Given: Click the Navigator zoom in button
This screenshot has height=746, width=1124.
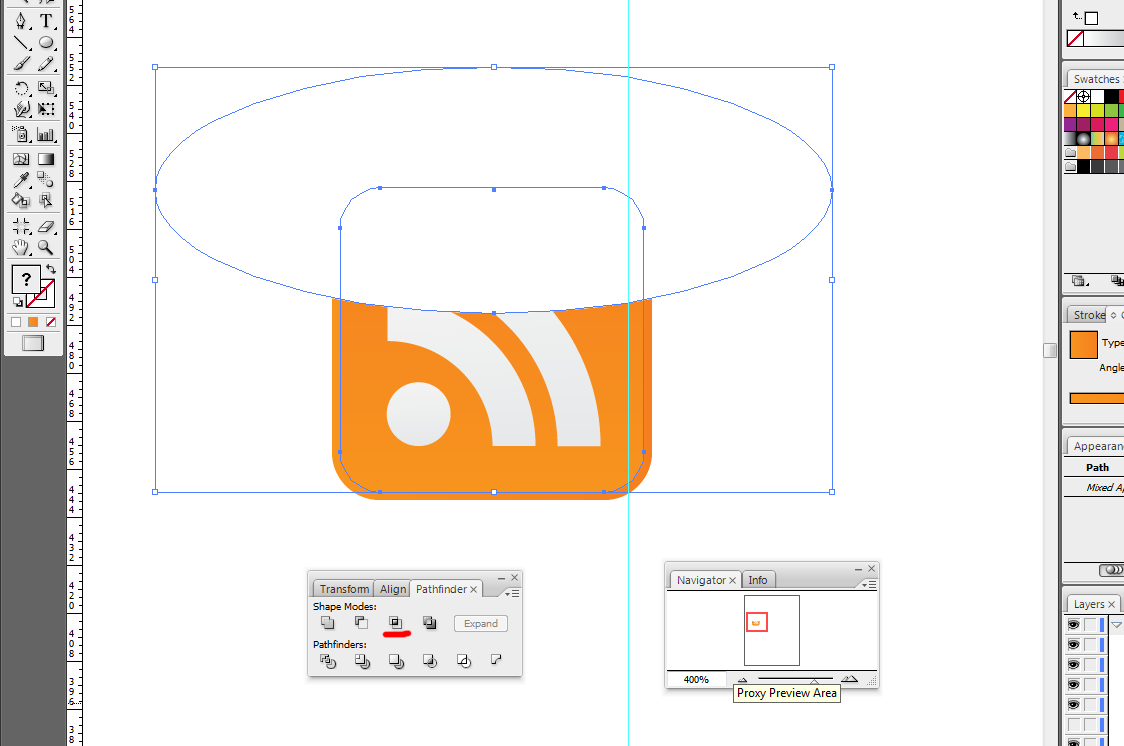Looking at the screenshot, I should pos(849,679).
